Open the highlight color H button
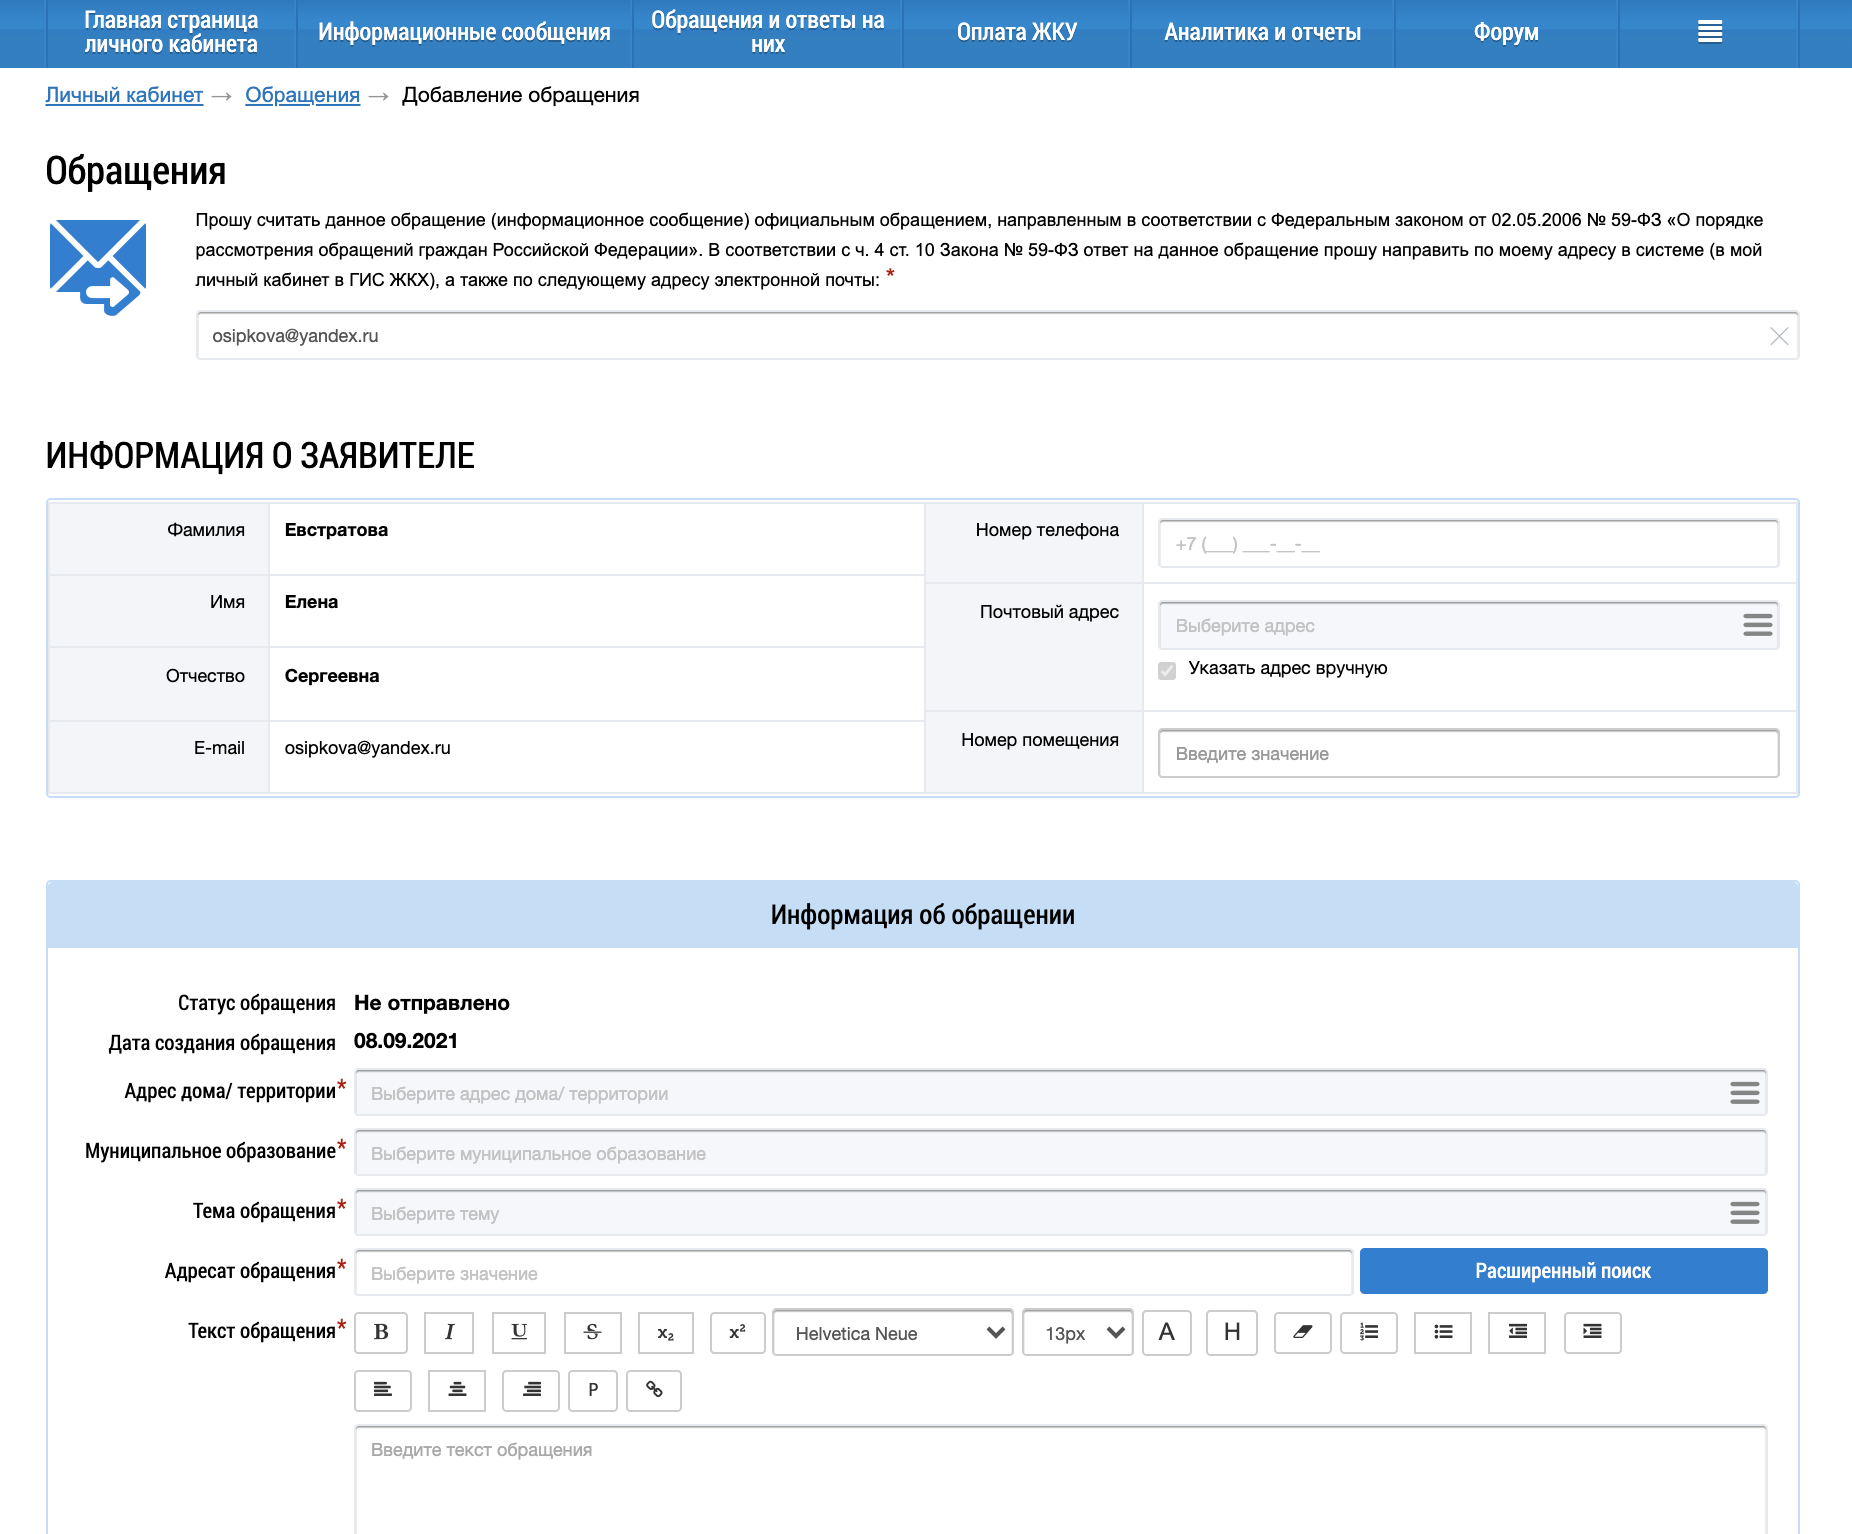 coord(1232,1333)
